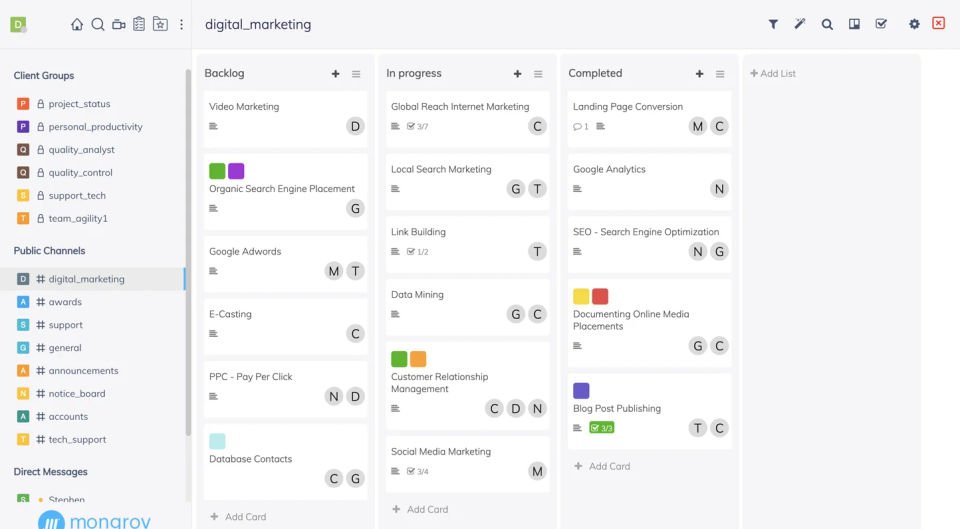Click the purple label on Organic Search Engine Placement
960x529 pixels.
coord(236,171)
